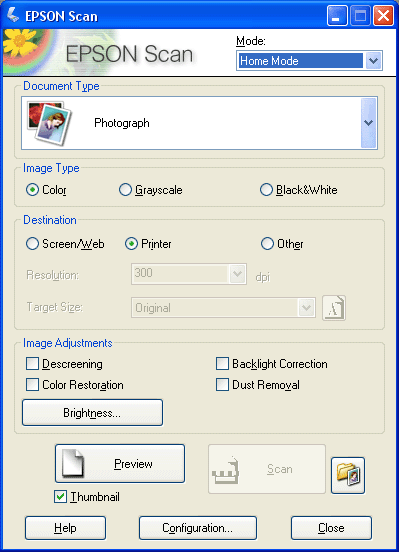Image resolution: width=399 pixels, height=552 pixels.
Task: Set destination to Screen/Web
Action: click(65, 244)
